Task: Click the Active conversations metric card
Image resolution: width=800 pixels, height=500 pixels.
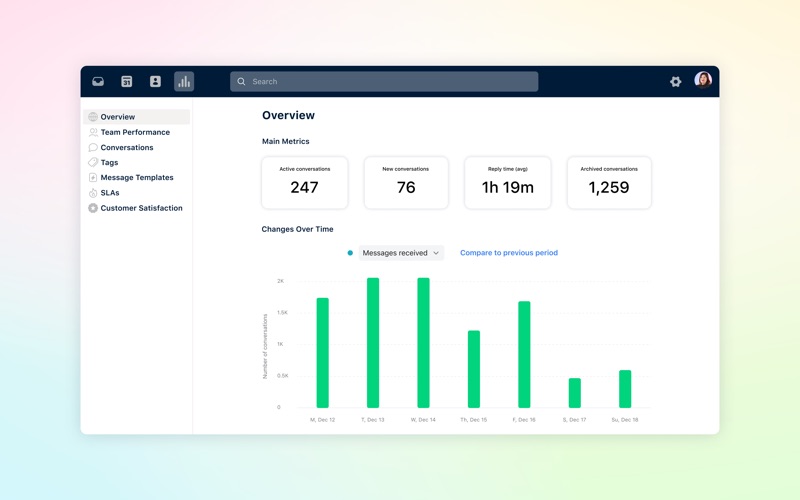Action: click(305, 183)
